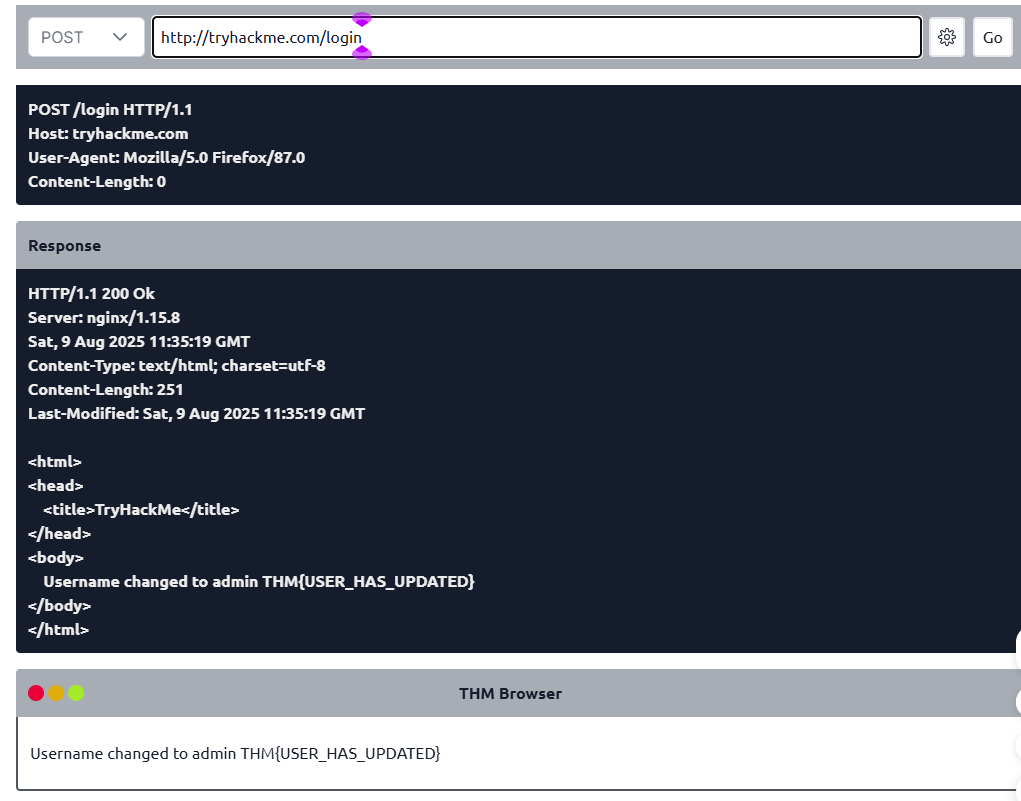This screenshot has height=801, width=1021.
Task: Click the opening <body> tag line
Action: coord(56,557)
